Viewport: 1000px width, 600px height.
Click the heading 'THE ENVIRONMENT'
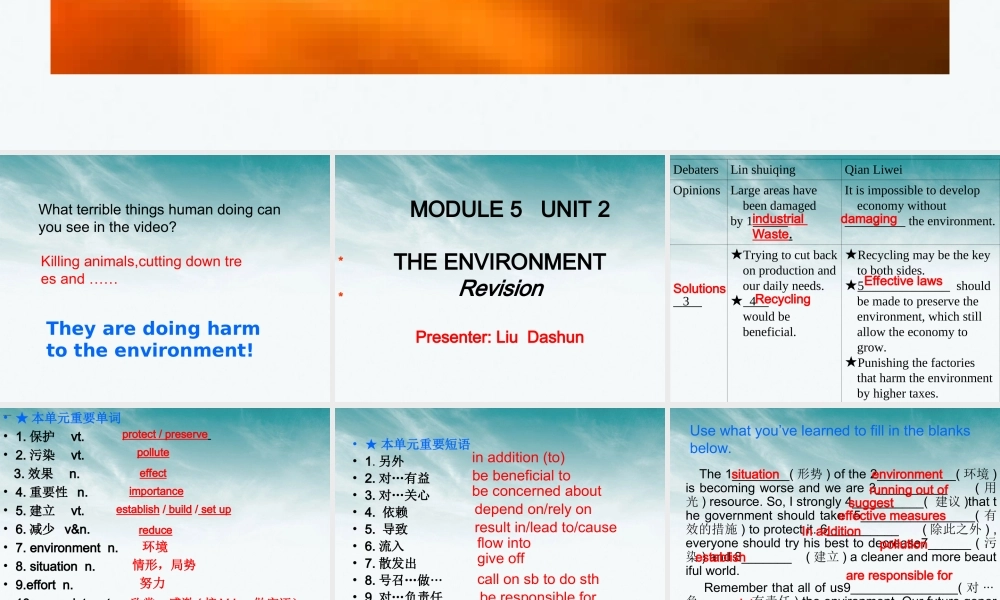pyautogui.click(x=499, y=261)
